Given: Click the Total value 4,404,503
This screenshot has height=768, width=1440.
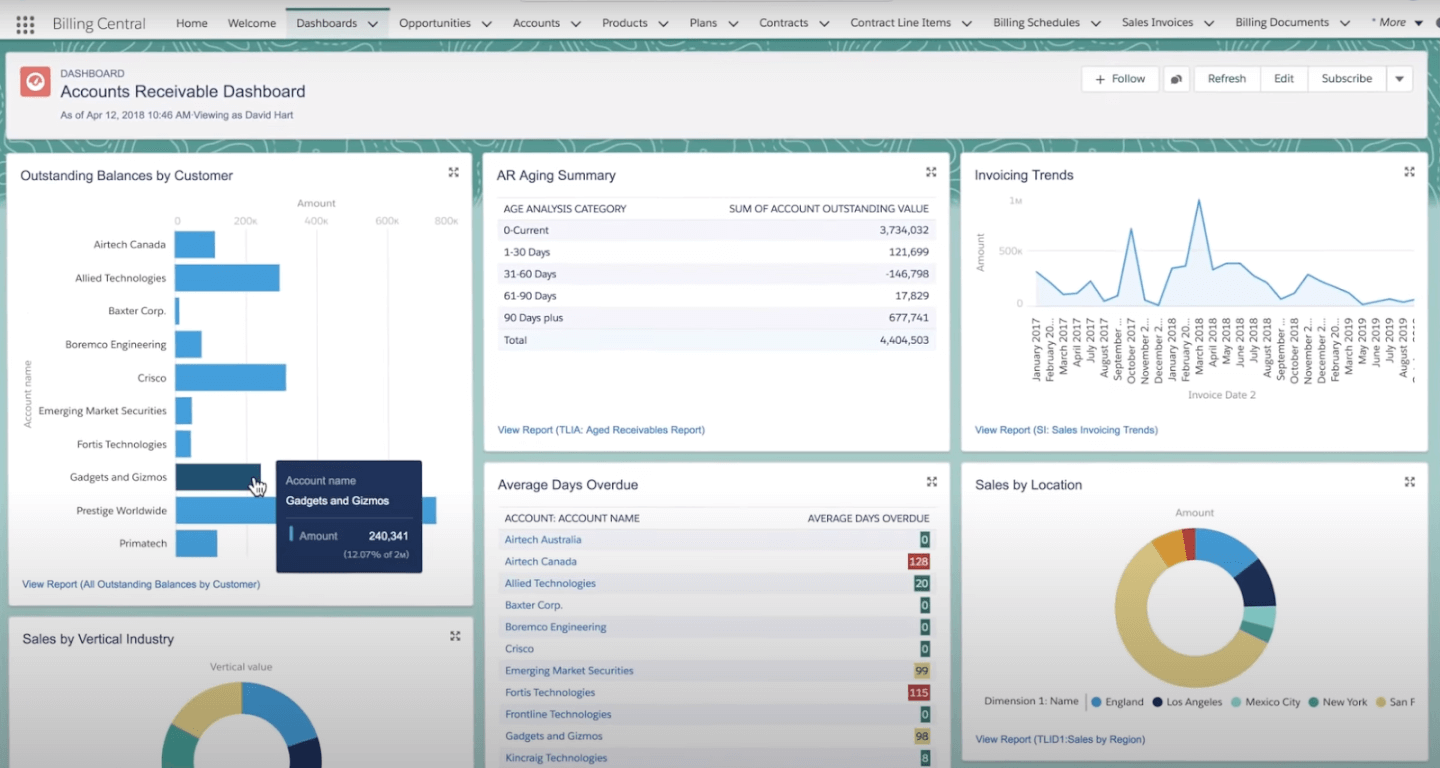Looking at the screenshot, I should pos(904,340).
